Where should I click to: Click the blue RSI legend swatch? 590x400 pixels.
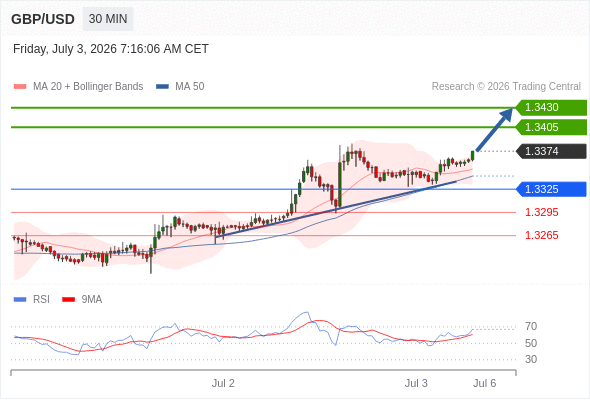[20, 300]
